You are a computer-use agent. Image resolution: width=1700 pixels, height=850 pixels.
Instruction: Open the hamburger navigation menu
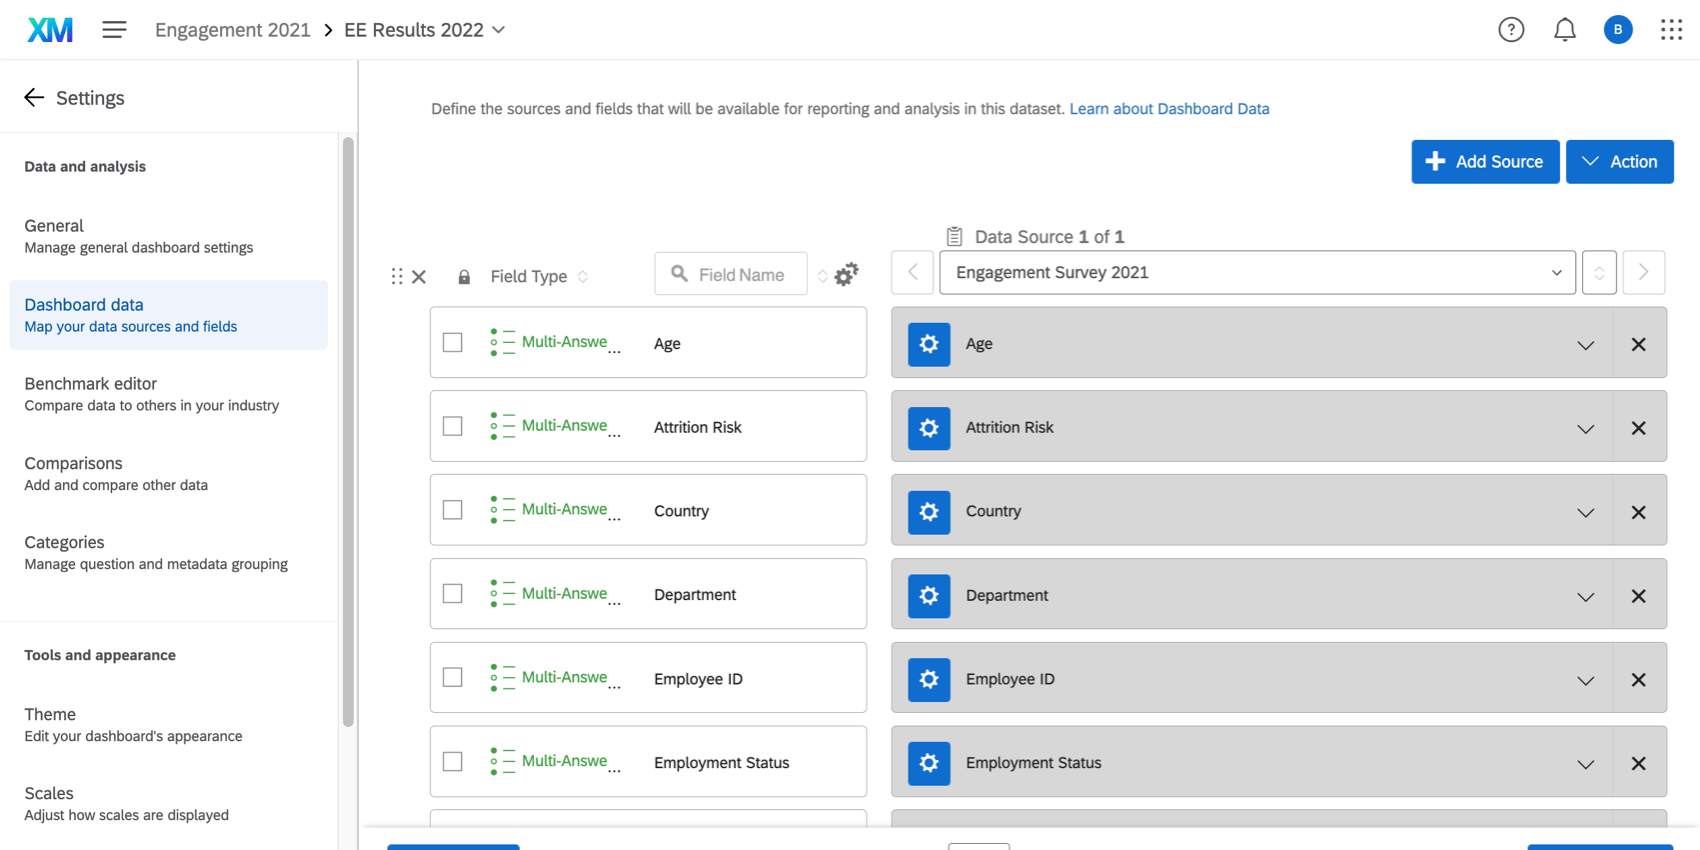point(114,30)
